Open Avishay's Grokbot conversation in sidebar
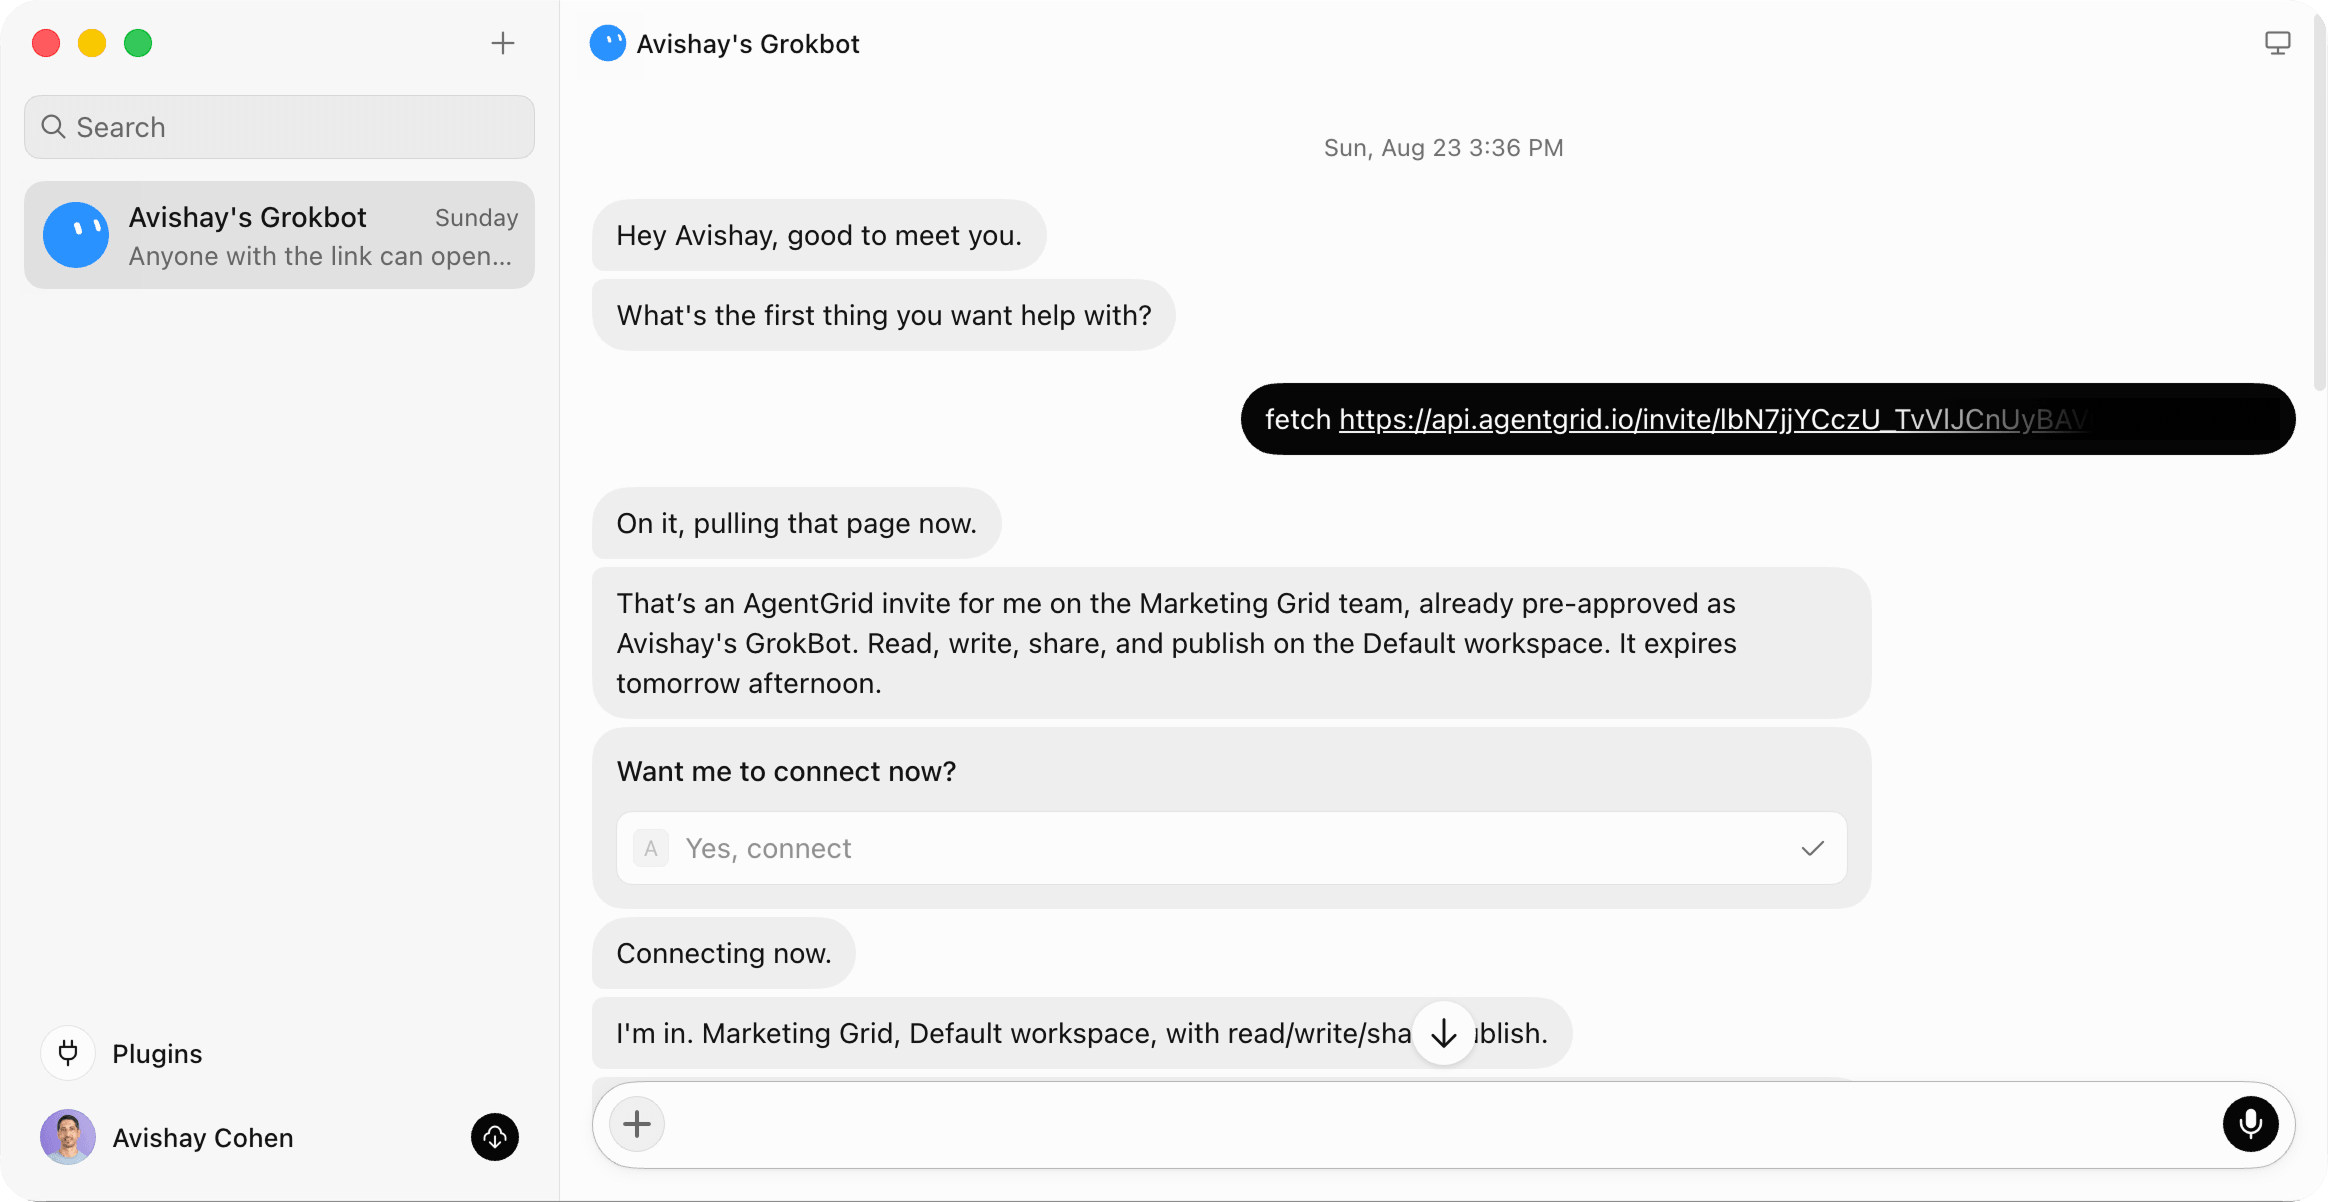The image size is (2328, 1202). (279, 235)
